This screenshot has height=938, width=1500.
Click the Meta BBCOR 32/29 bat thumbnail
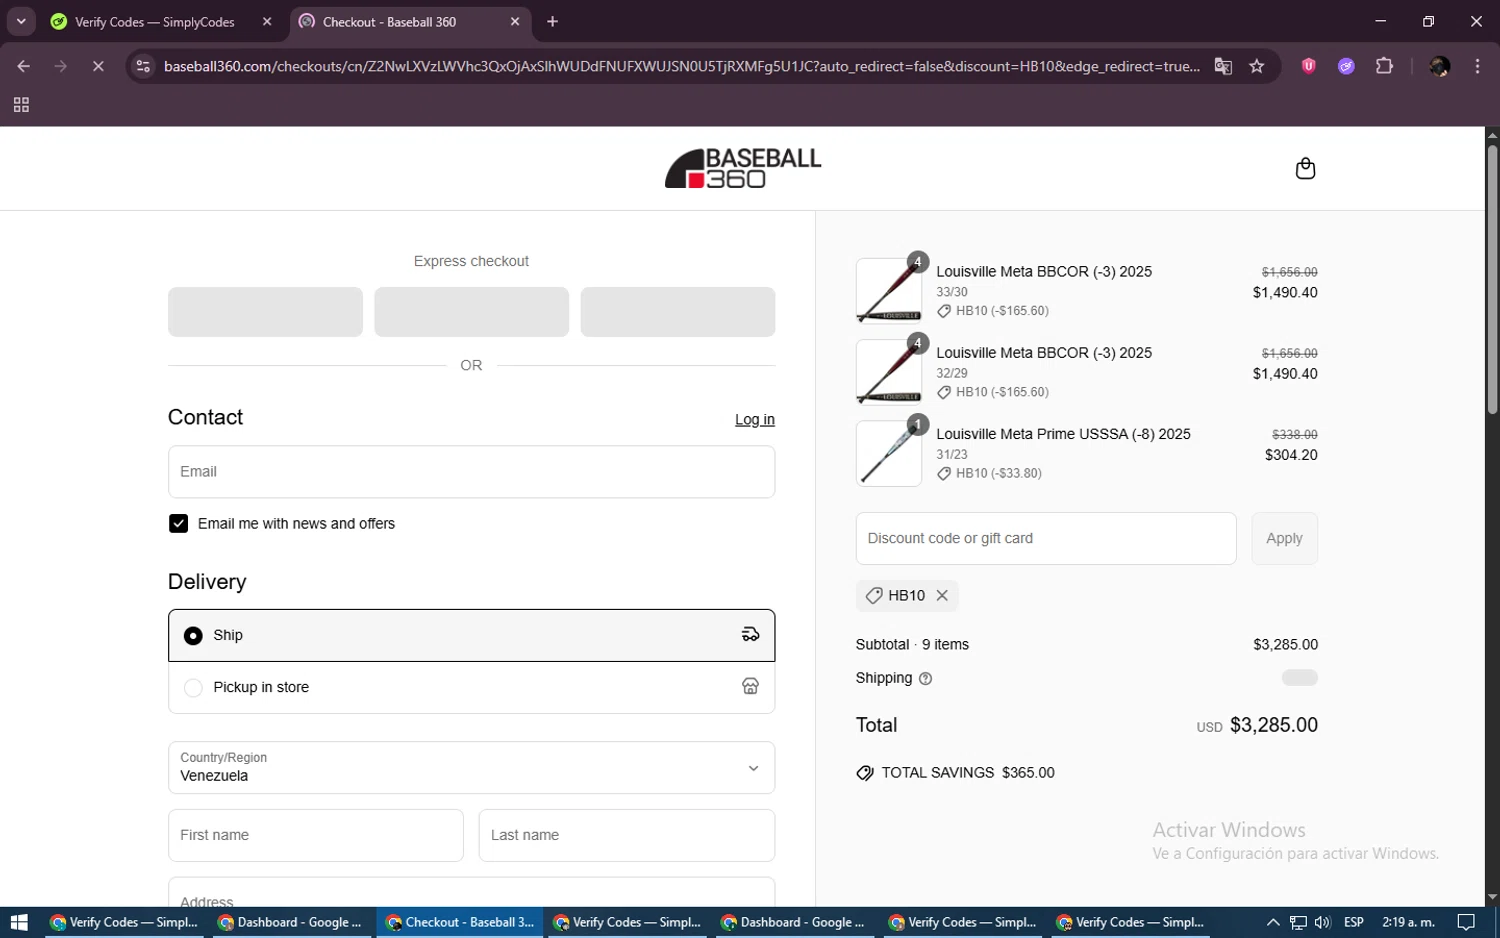[889, 372]
